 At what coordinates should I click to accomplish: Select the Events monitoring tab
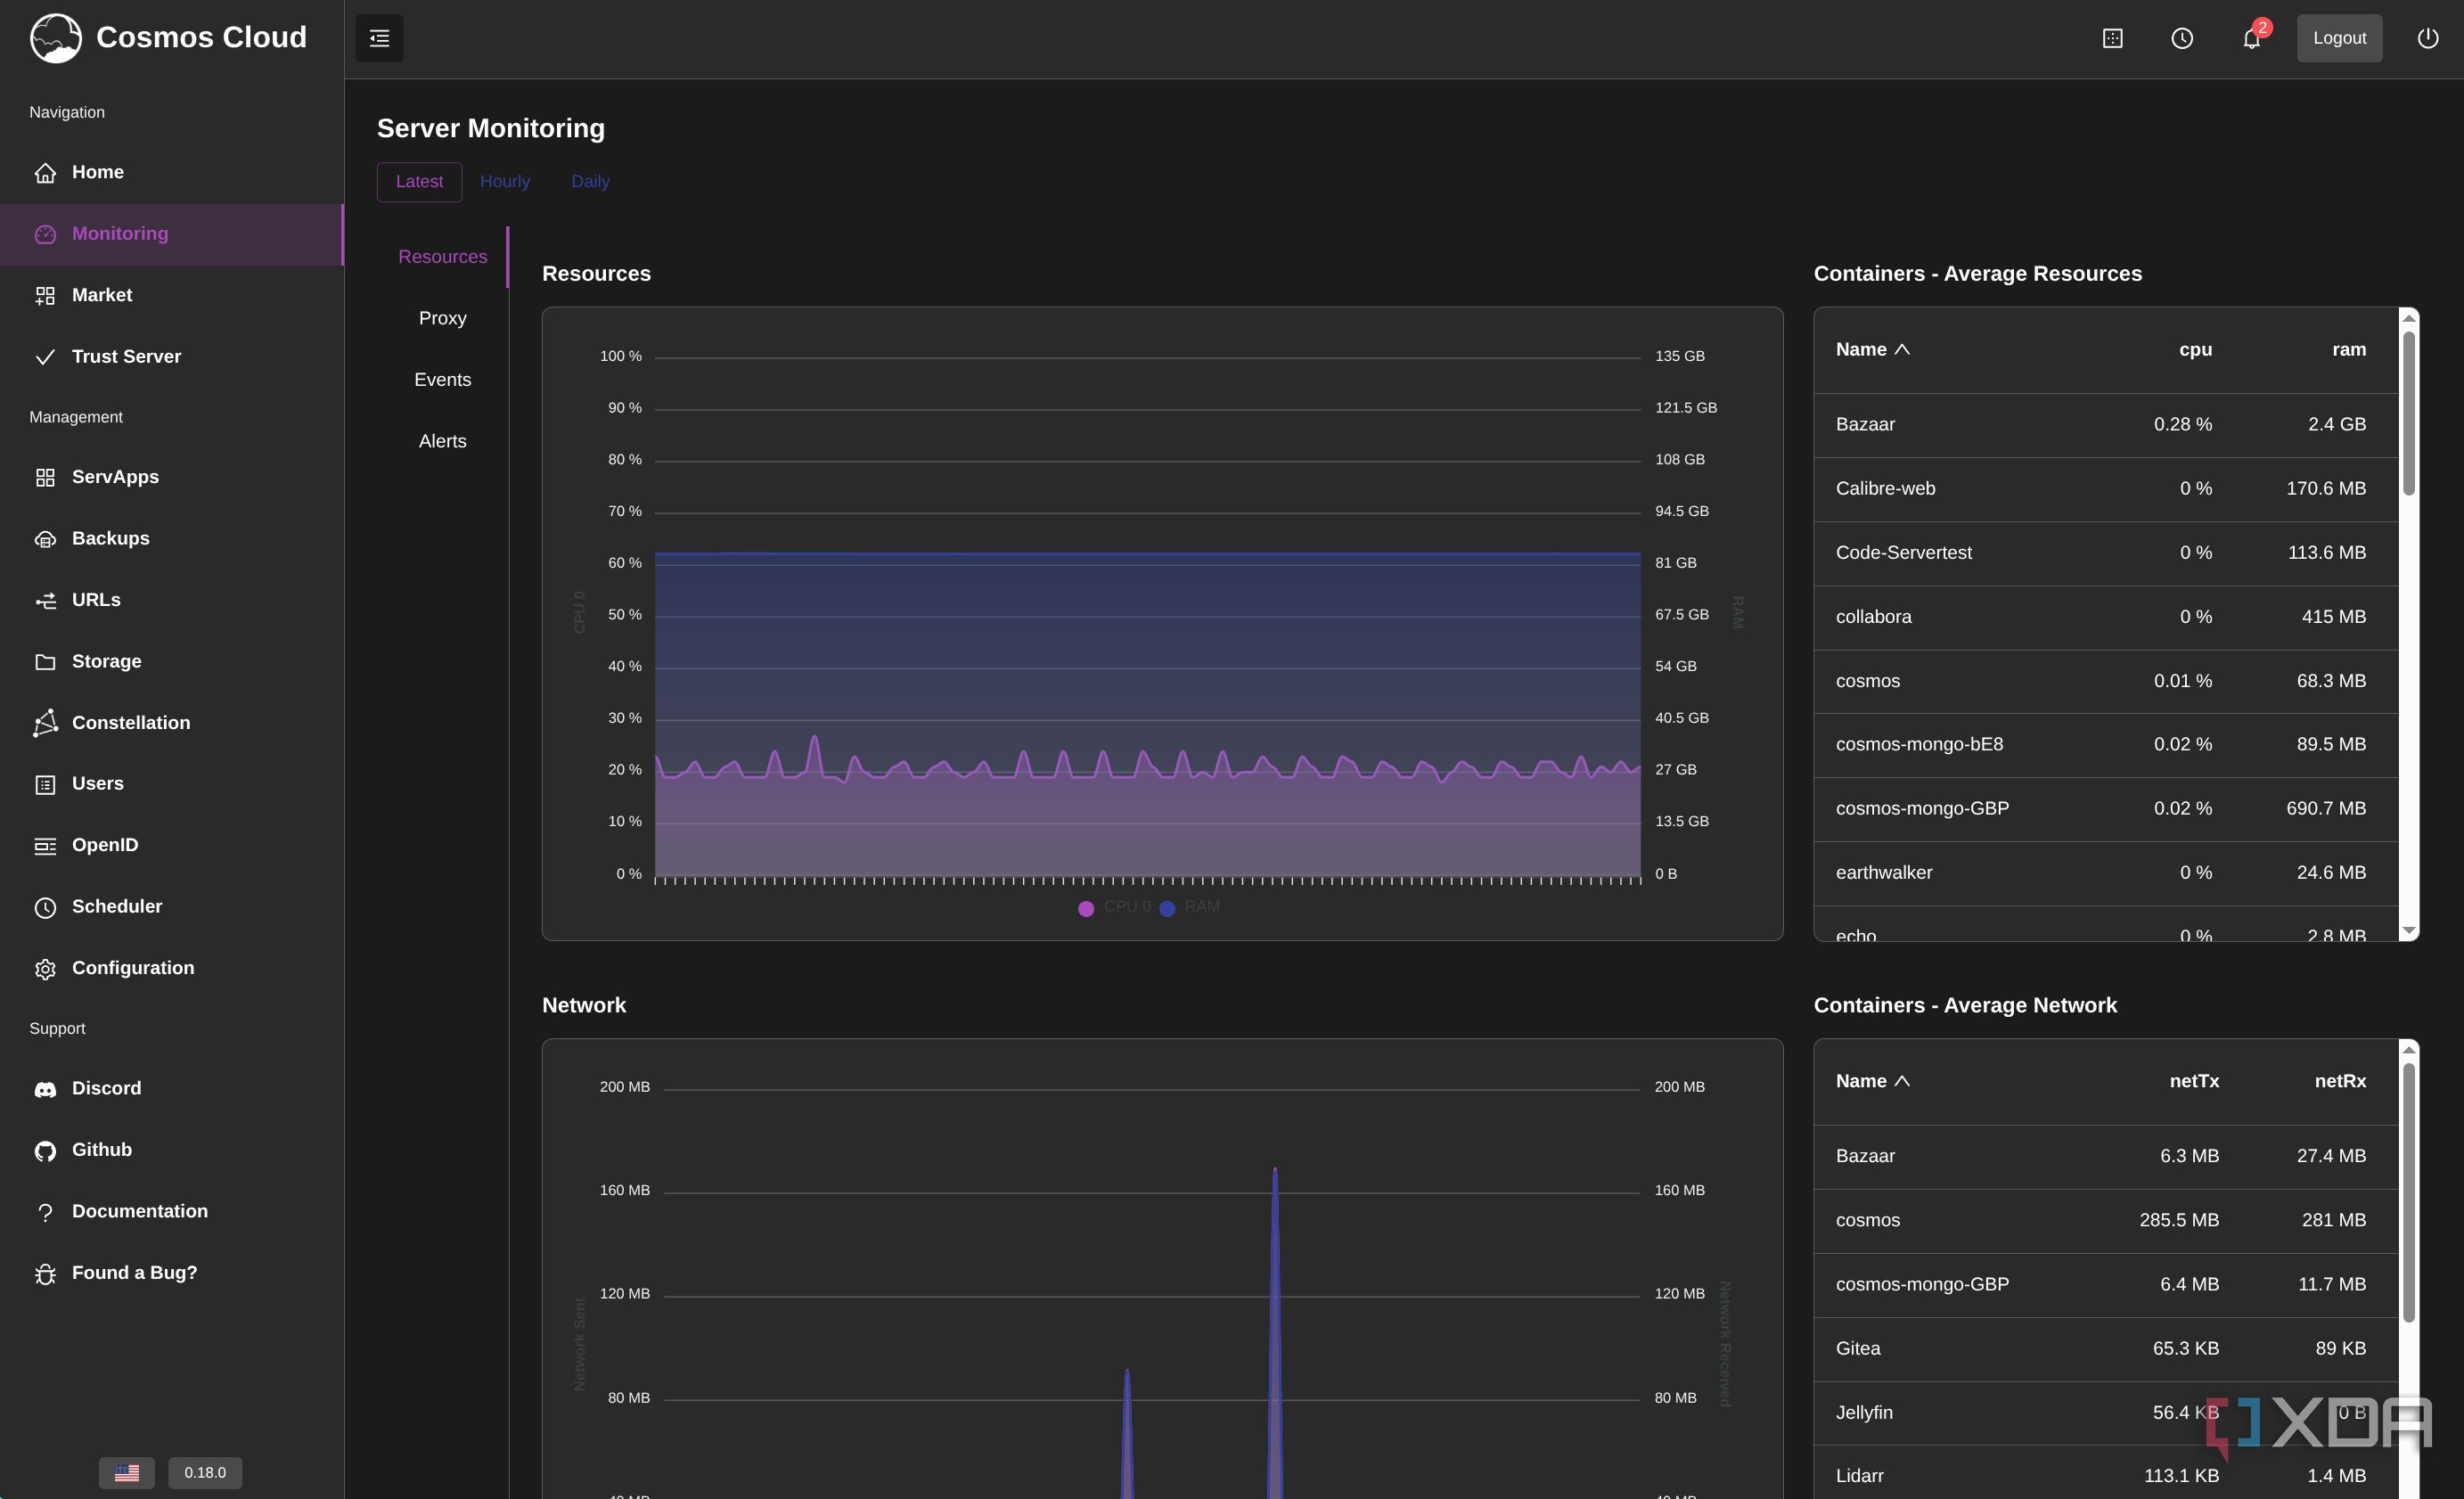point(442,380)
